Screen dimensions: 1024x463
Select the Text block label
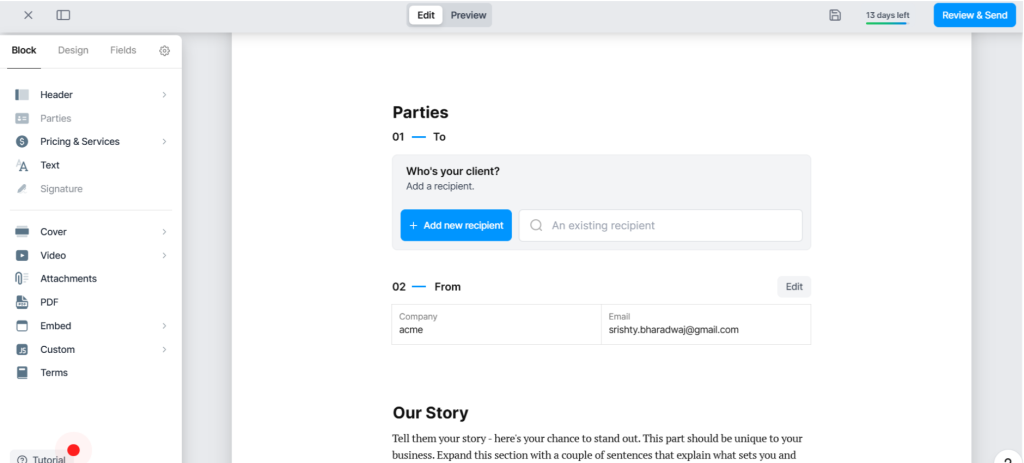(50, 165)
